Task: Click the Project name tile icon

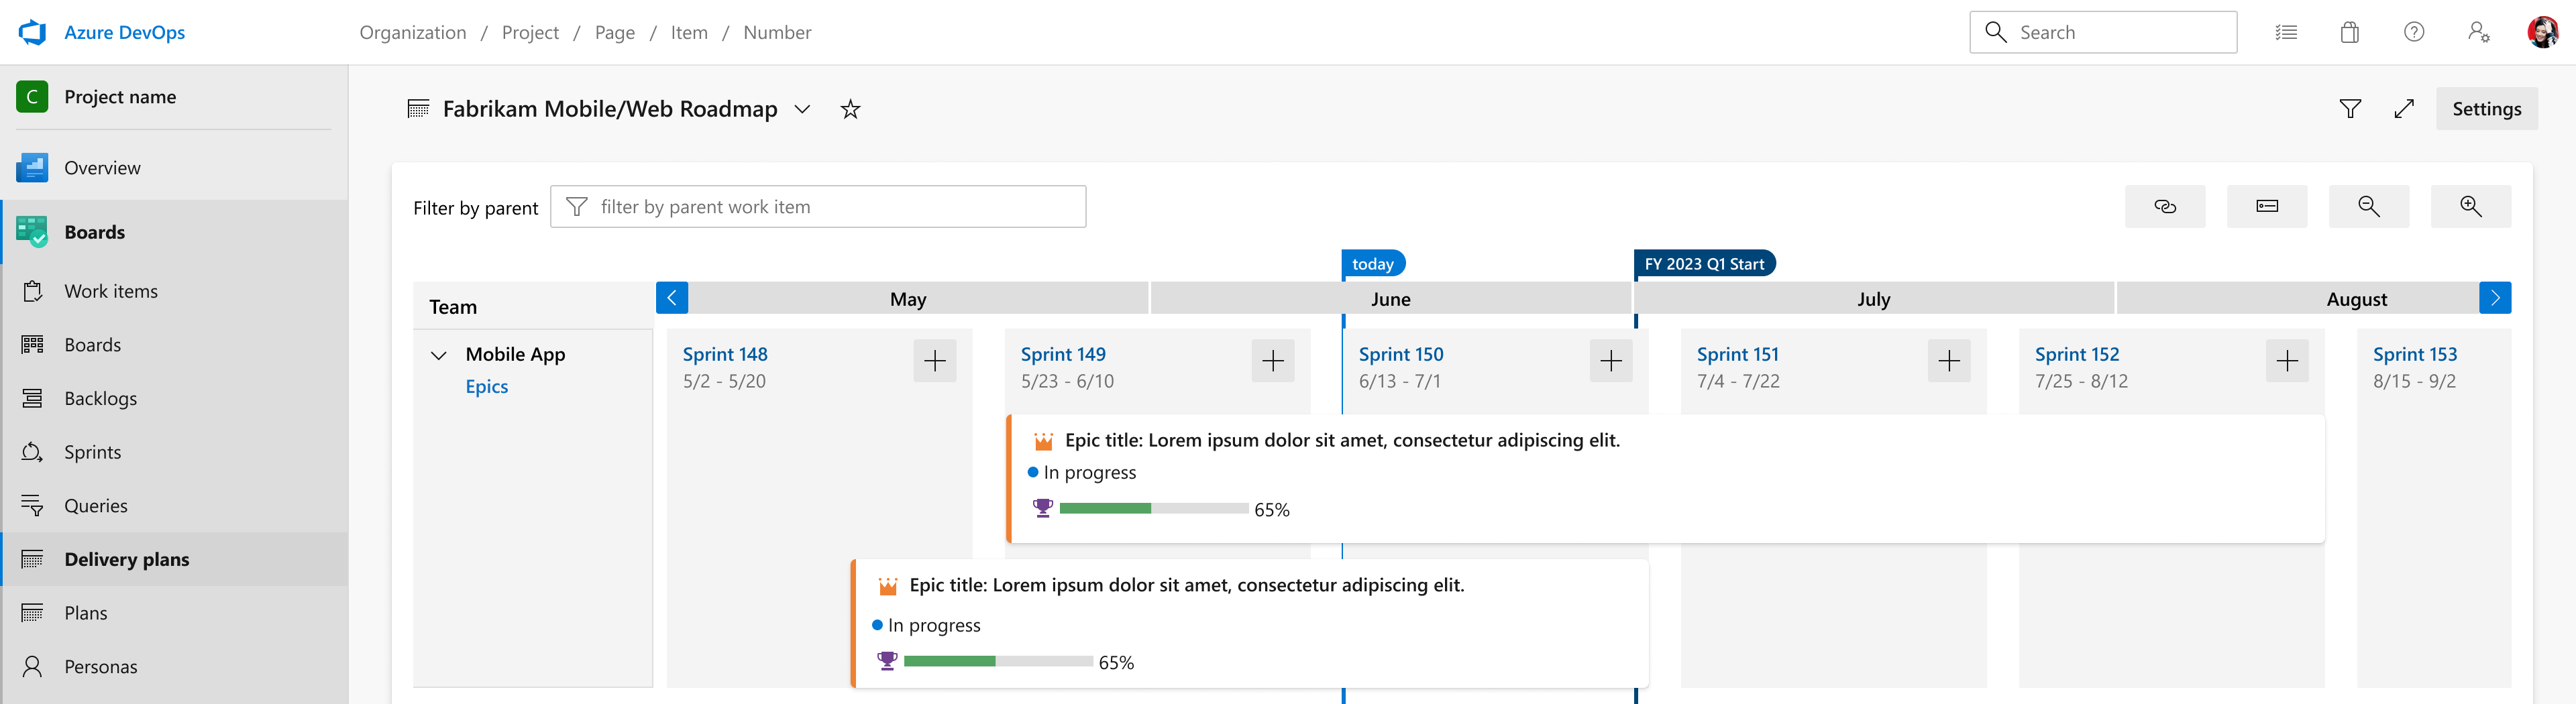Action: [x=32, y=96]
